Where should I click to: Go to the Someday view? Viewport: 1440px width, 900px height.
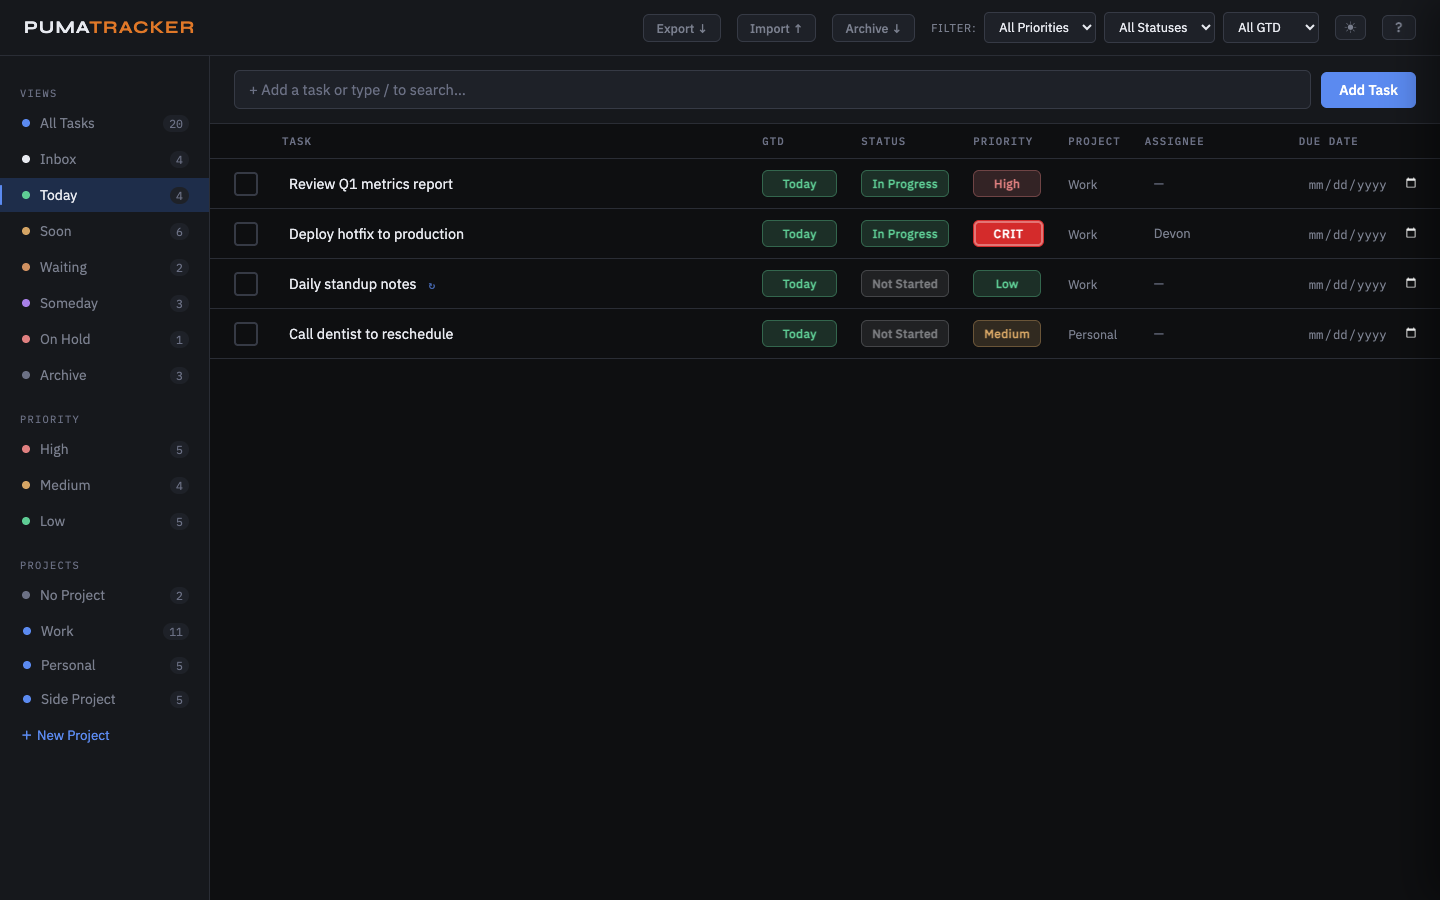104,303
